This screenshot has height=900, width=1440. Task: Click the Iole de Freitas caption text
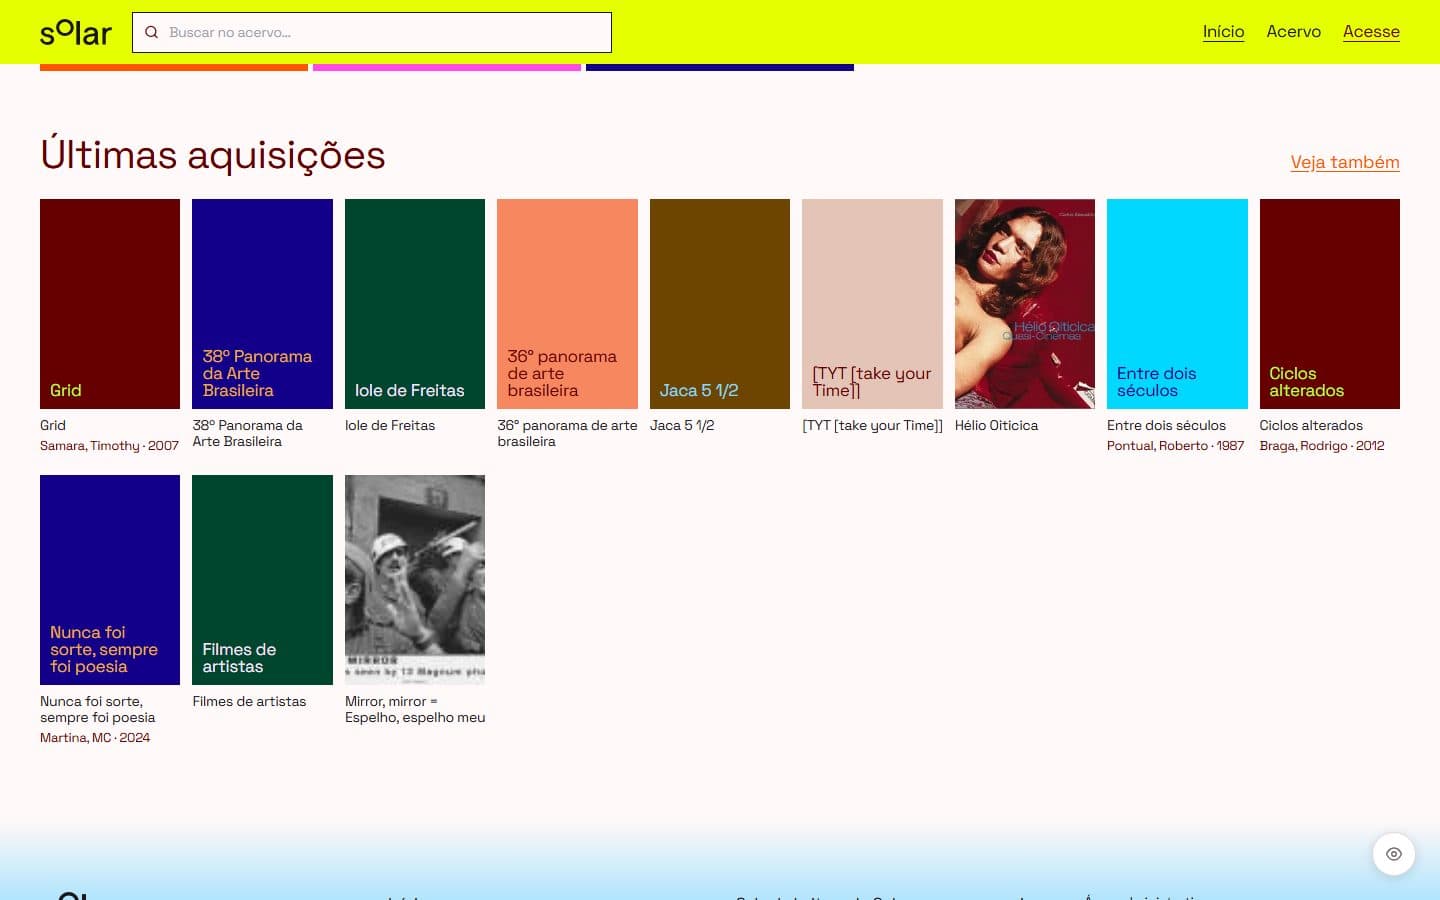pyautogui.click(x=390, y=425)
